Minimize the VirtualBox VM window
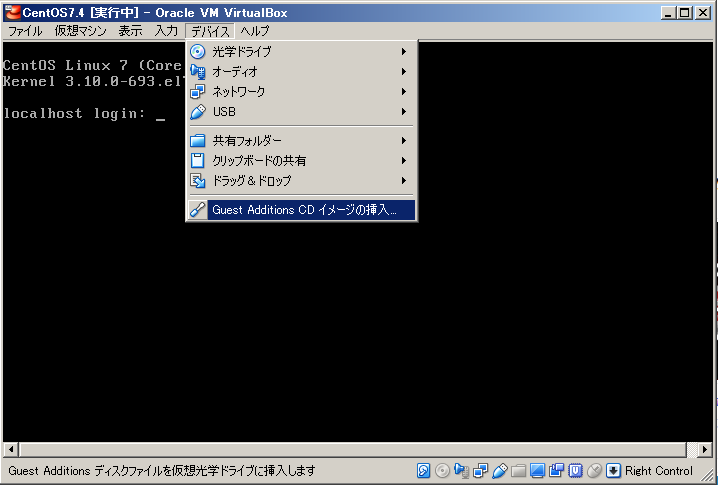Screen dimensions: 718x485 point(668,13)
